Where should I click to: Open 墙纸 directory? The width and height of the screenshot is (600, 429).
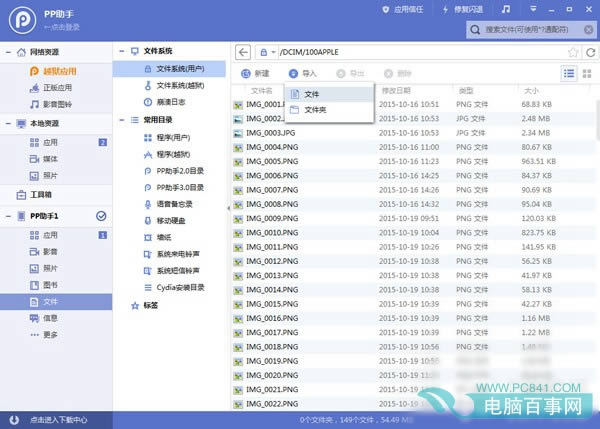(157, 237)
